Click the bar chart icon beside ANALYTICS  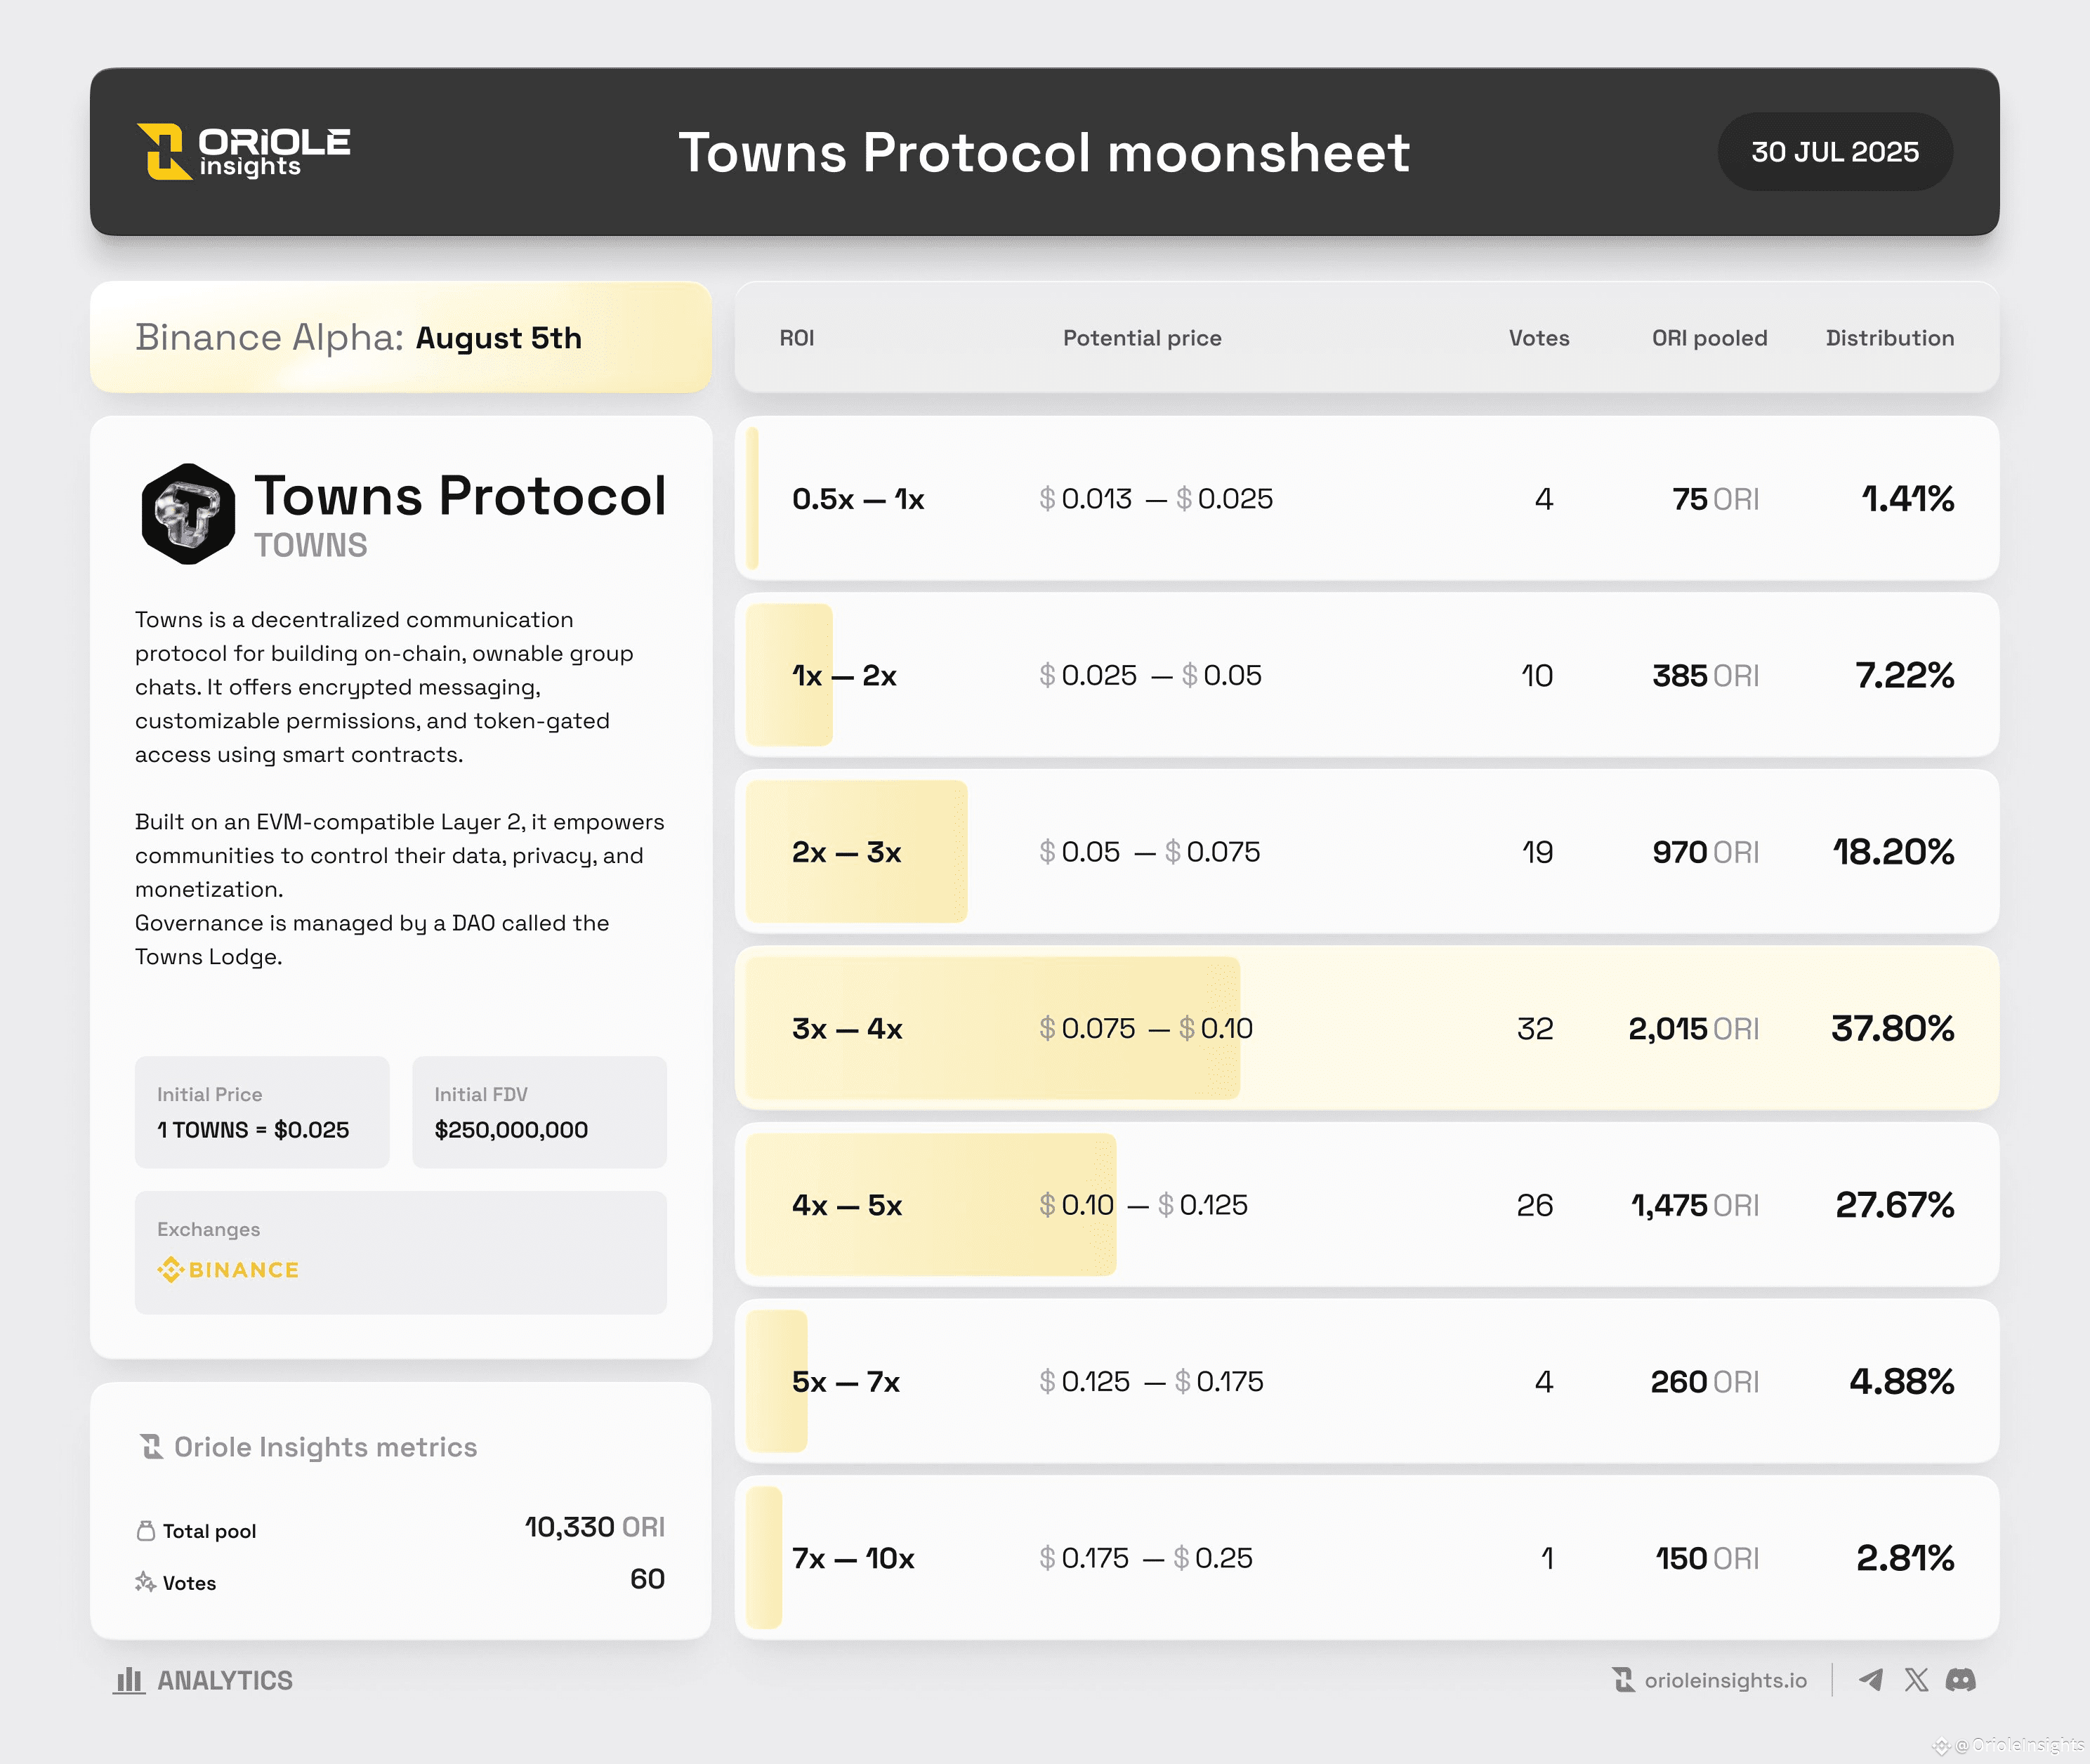(129, 1680)
